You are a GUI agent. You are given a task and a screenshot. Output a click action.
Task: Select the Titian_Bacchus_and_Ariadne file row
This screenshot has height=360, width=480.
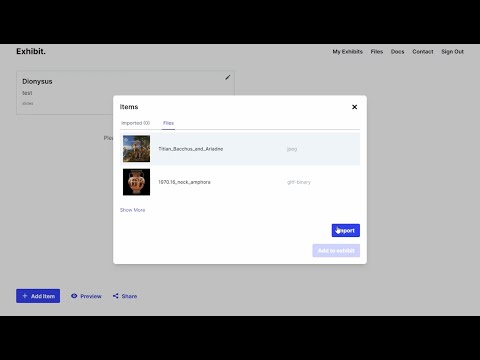pyautogui.click(x=240, y=149)
